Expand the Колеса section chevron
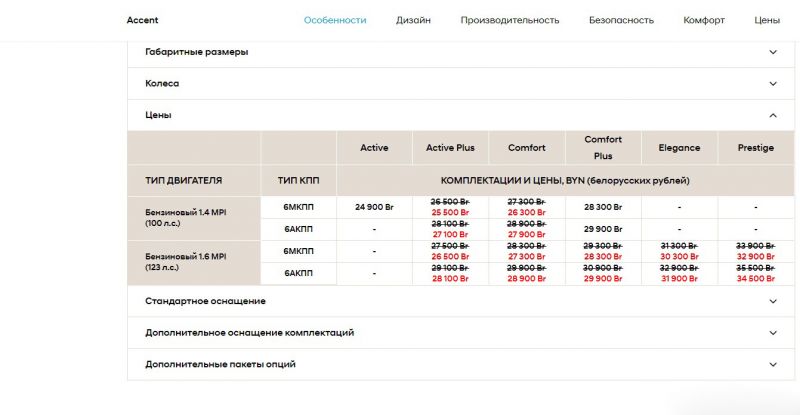 pos(773,84)
